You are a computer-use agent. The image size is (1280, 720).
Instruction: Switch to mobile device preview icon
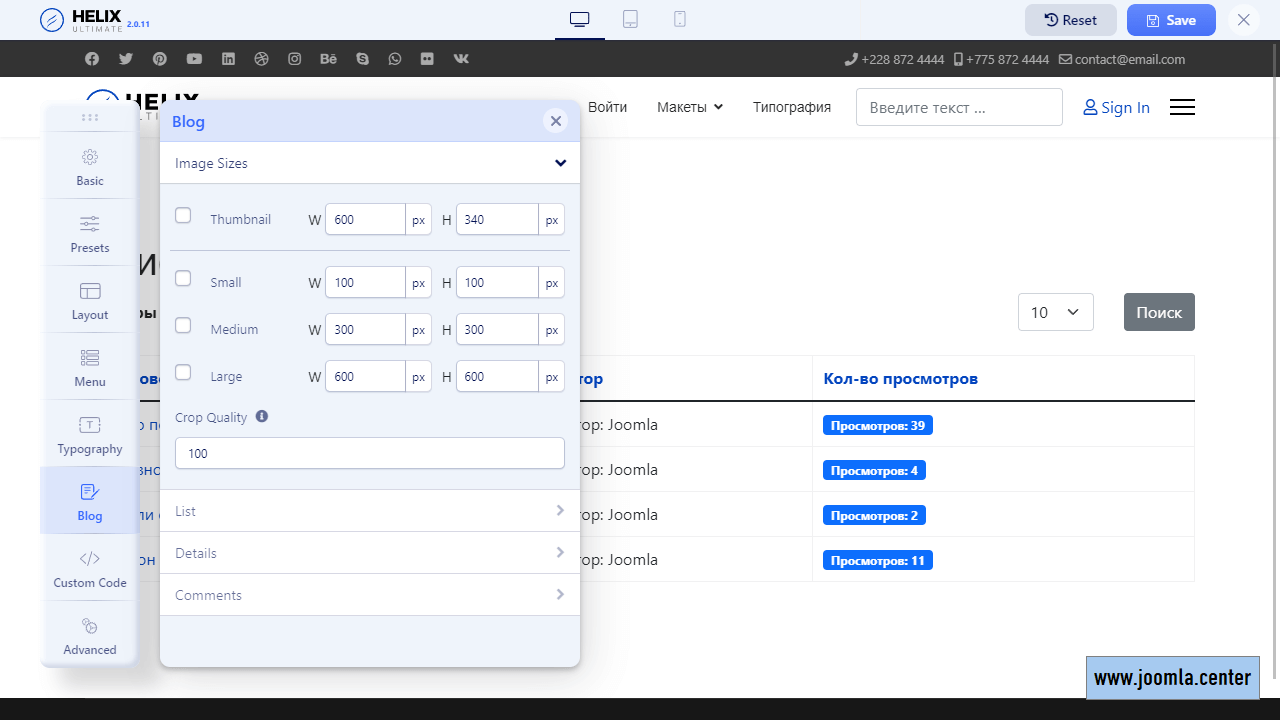pos(680,19)
